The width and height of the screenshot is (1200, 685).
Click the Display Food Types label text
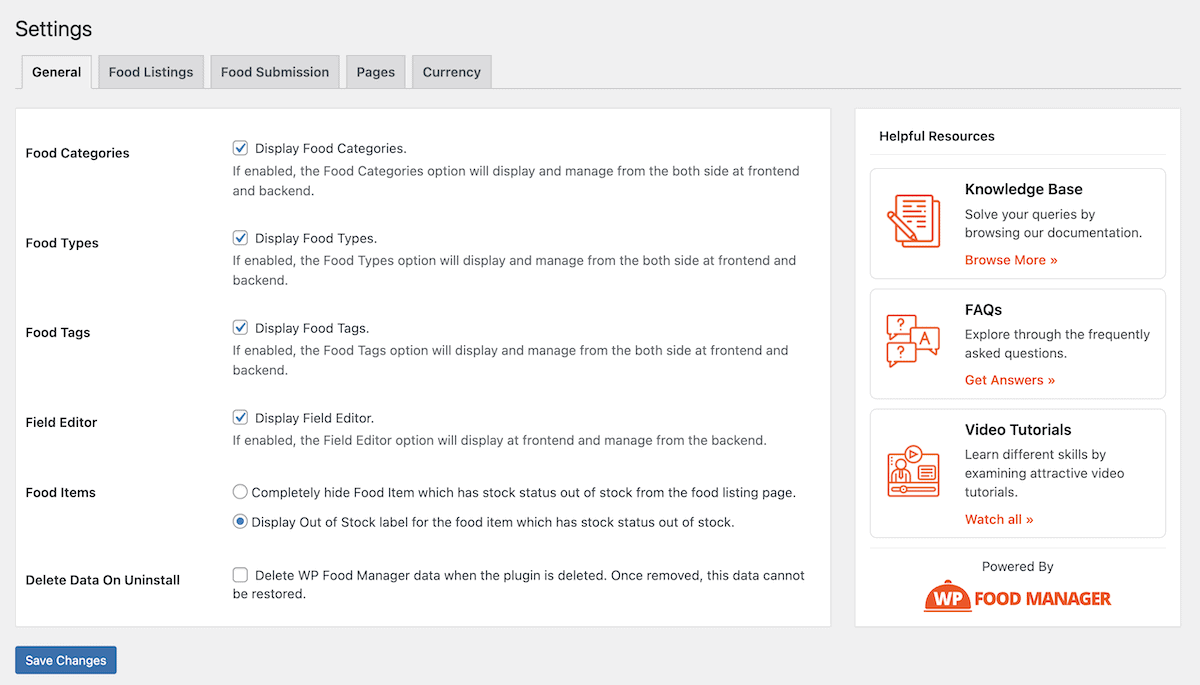(316, 238)
